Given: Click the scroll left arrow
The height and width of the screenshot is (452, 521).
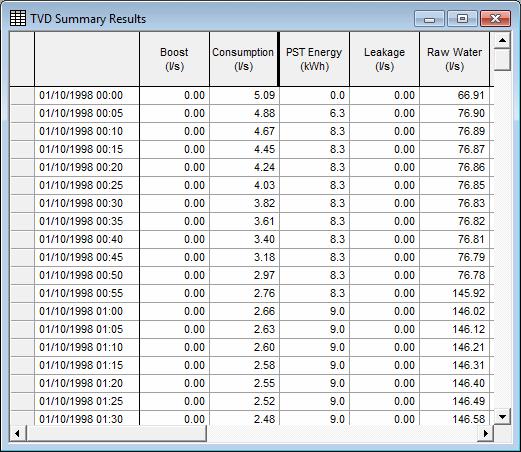Looking at the screenshot, I should (x=18, y=433).
